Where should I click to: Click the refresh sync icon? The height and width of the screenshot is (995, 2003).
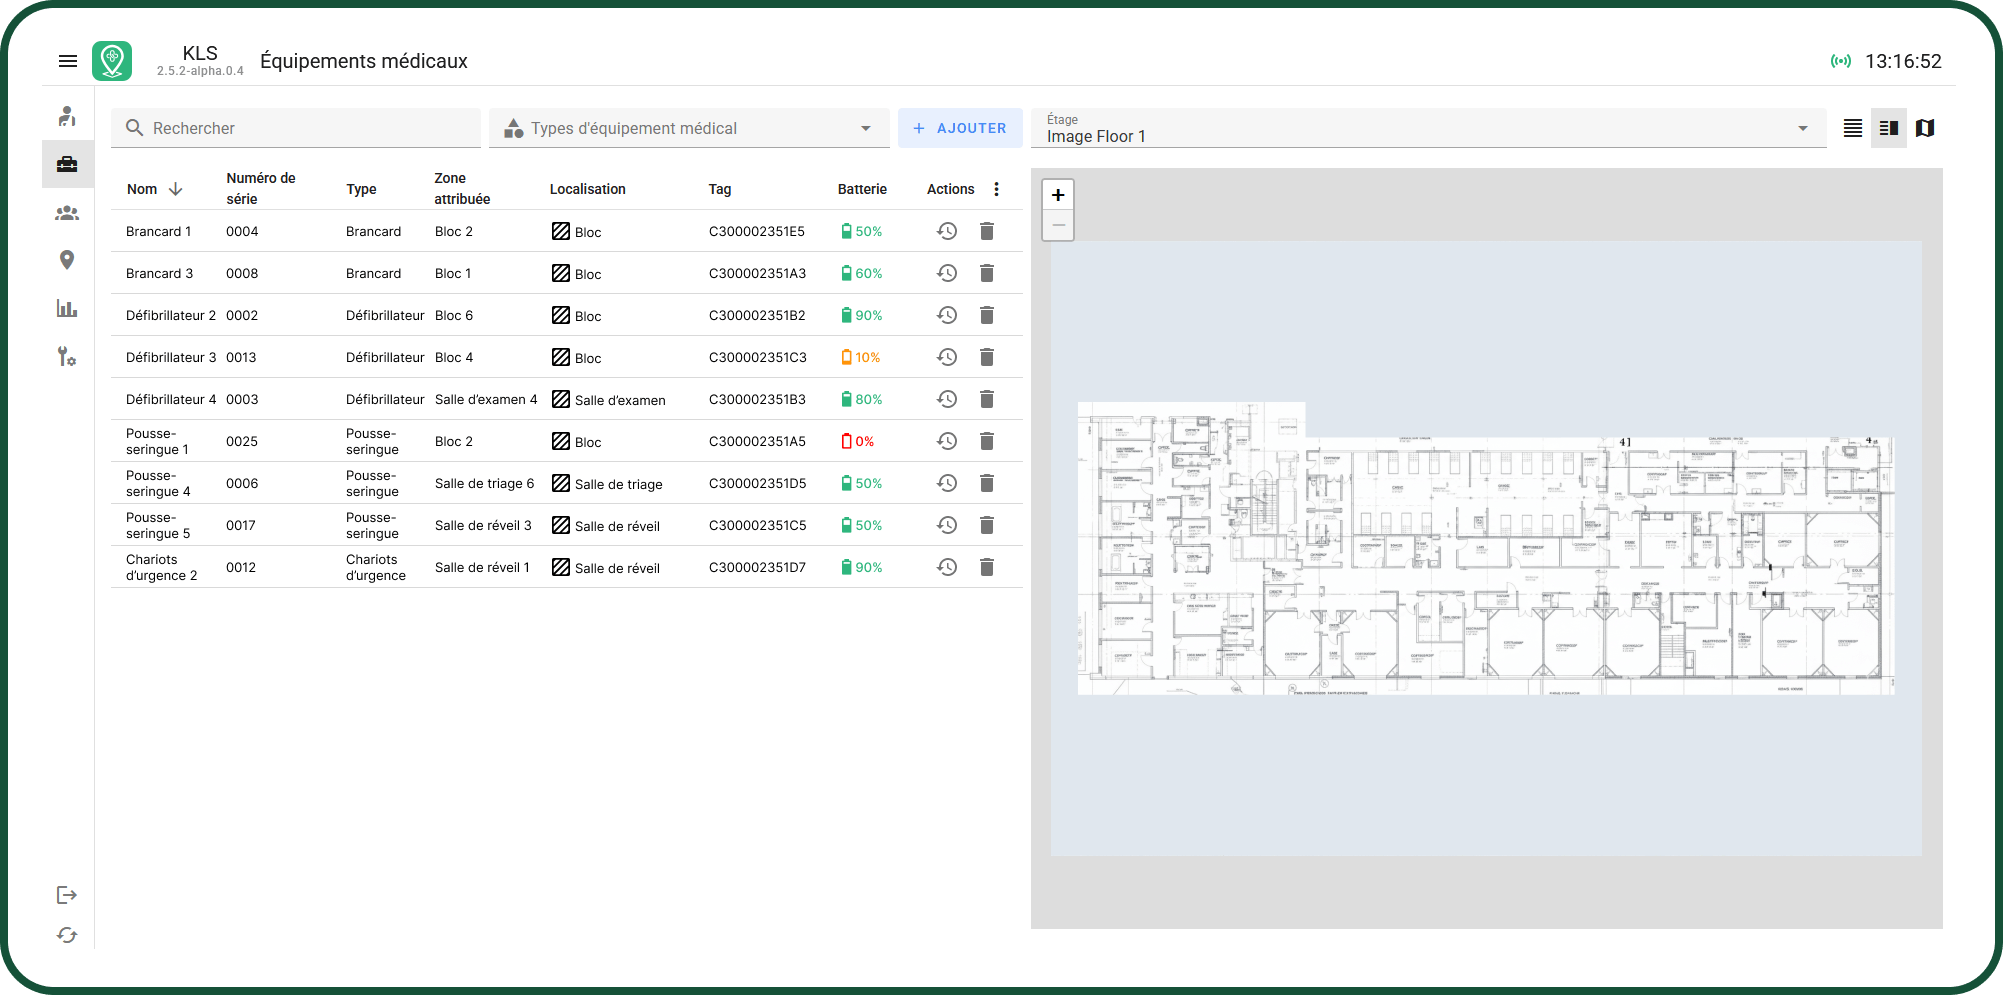67,935
